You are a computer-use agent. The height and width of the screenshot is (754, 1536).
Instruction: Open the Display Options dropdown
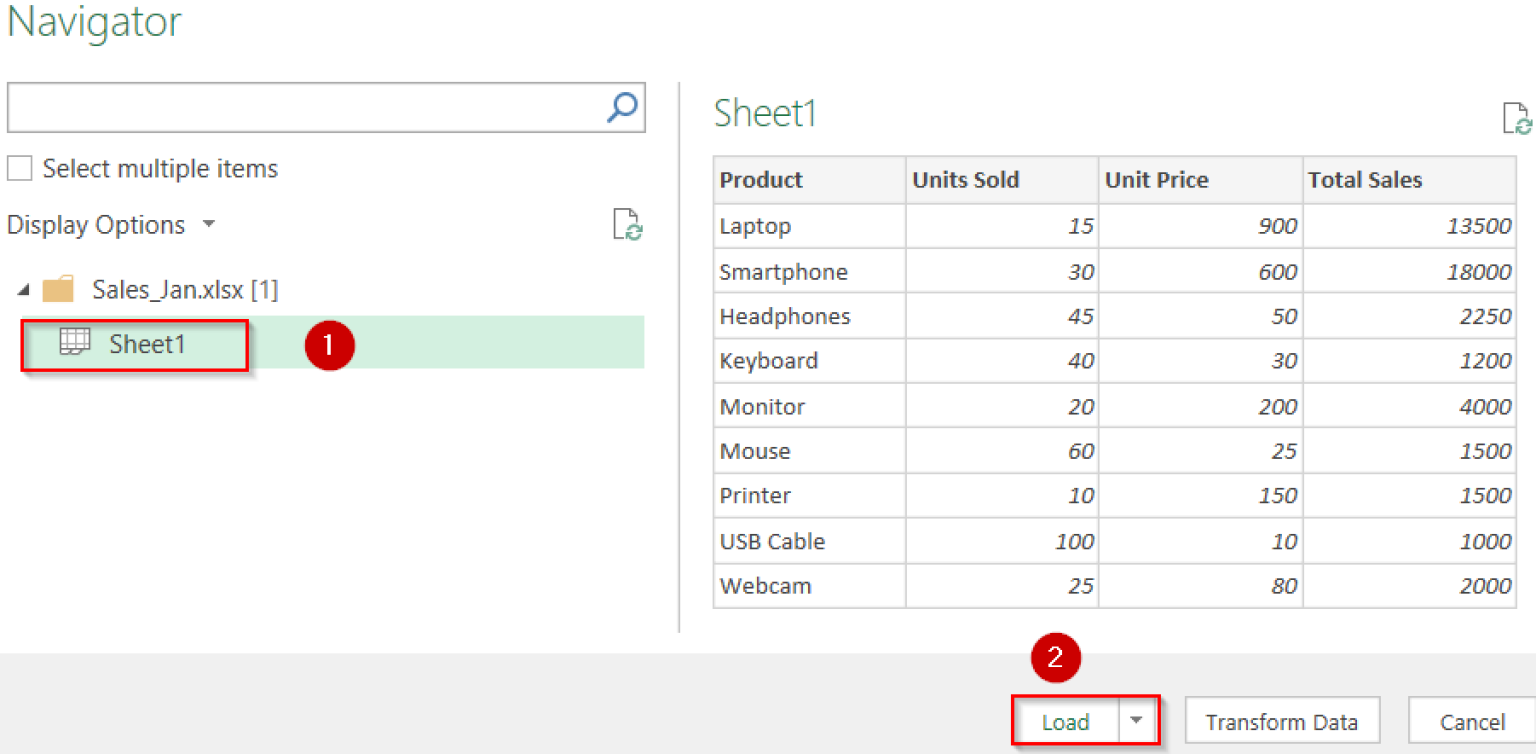click(208, 225)
